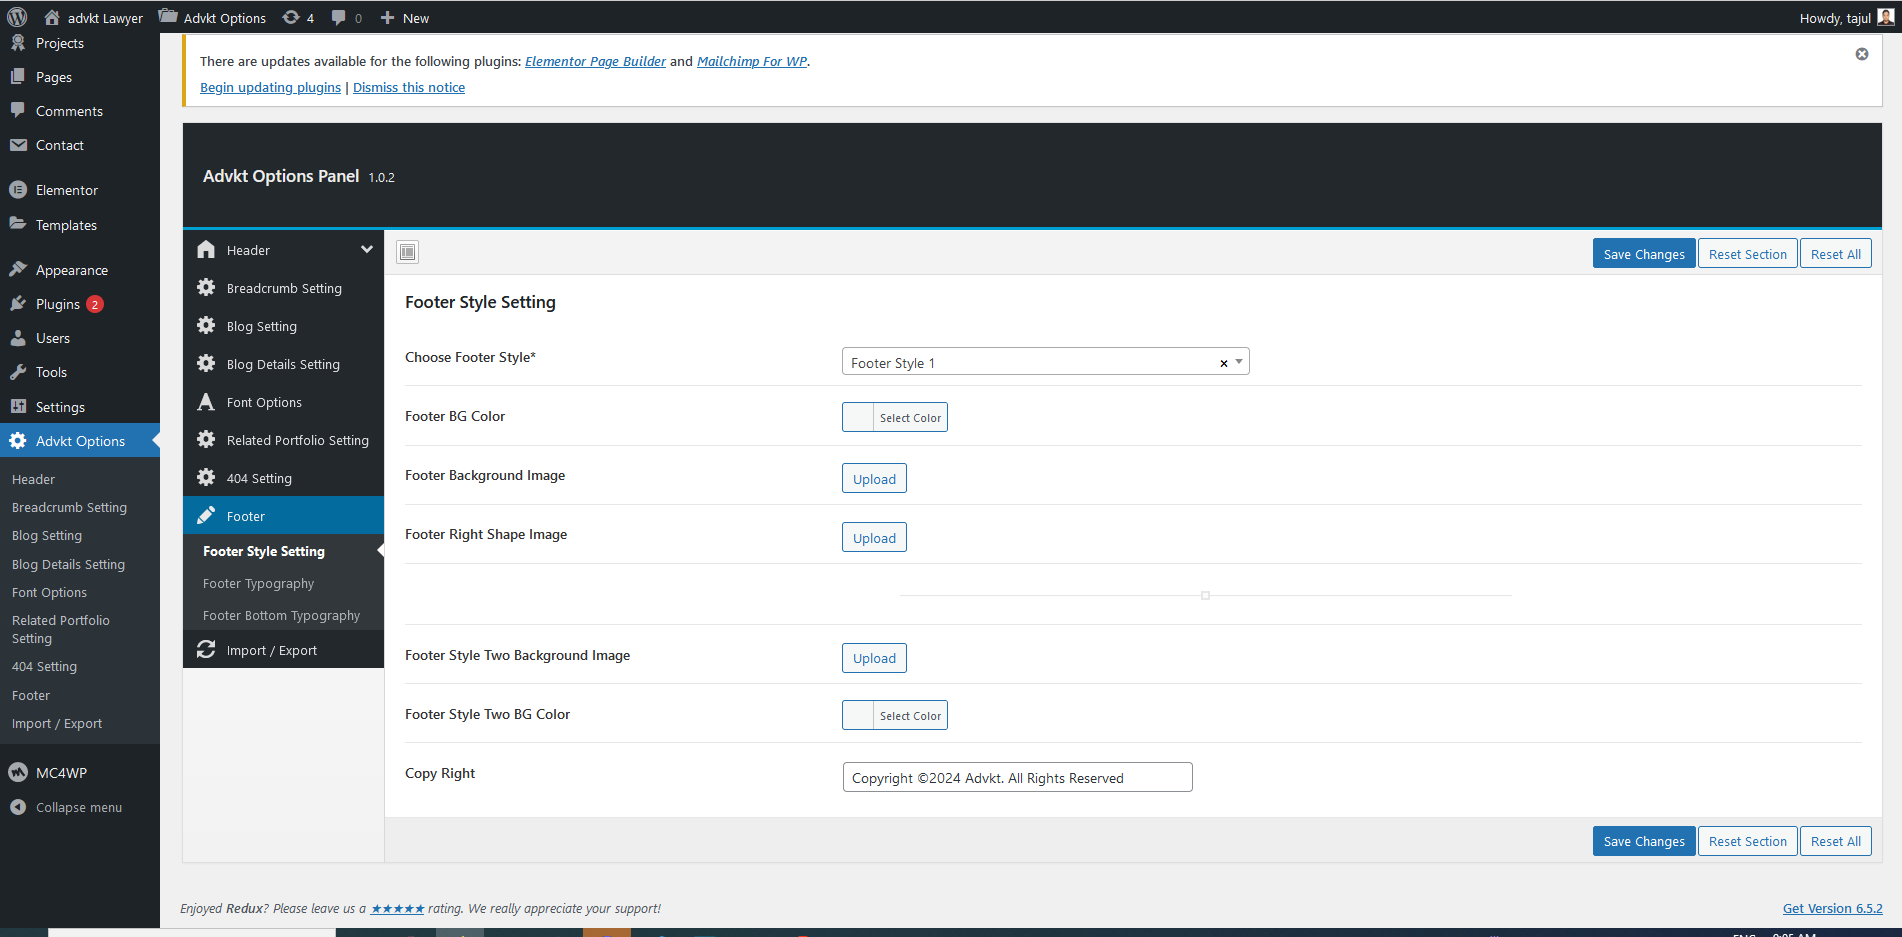The image size is (1902, 937).
Task: Open Elementor from the sidebar
Action: (66, 190)
